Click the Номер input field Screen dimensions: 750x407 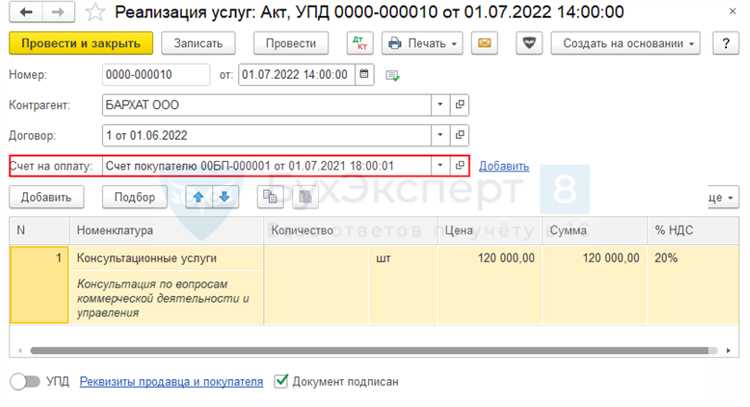[156, 75]
